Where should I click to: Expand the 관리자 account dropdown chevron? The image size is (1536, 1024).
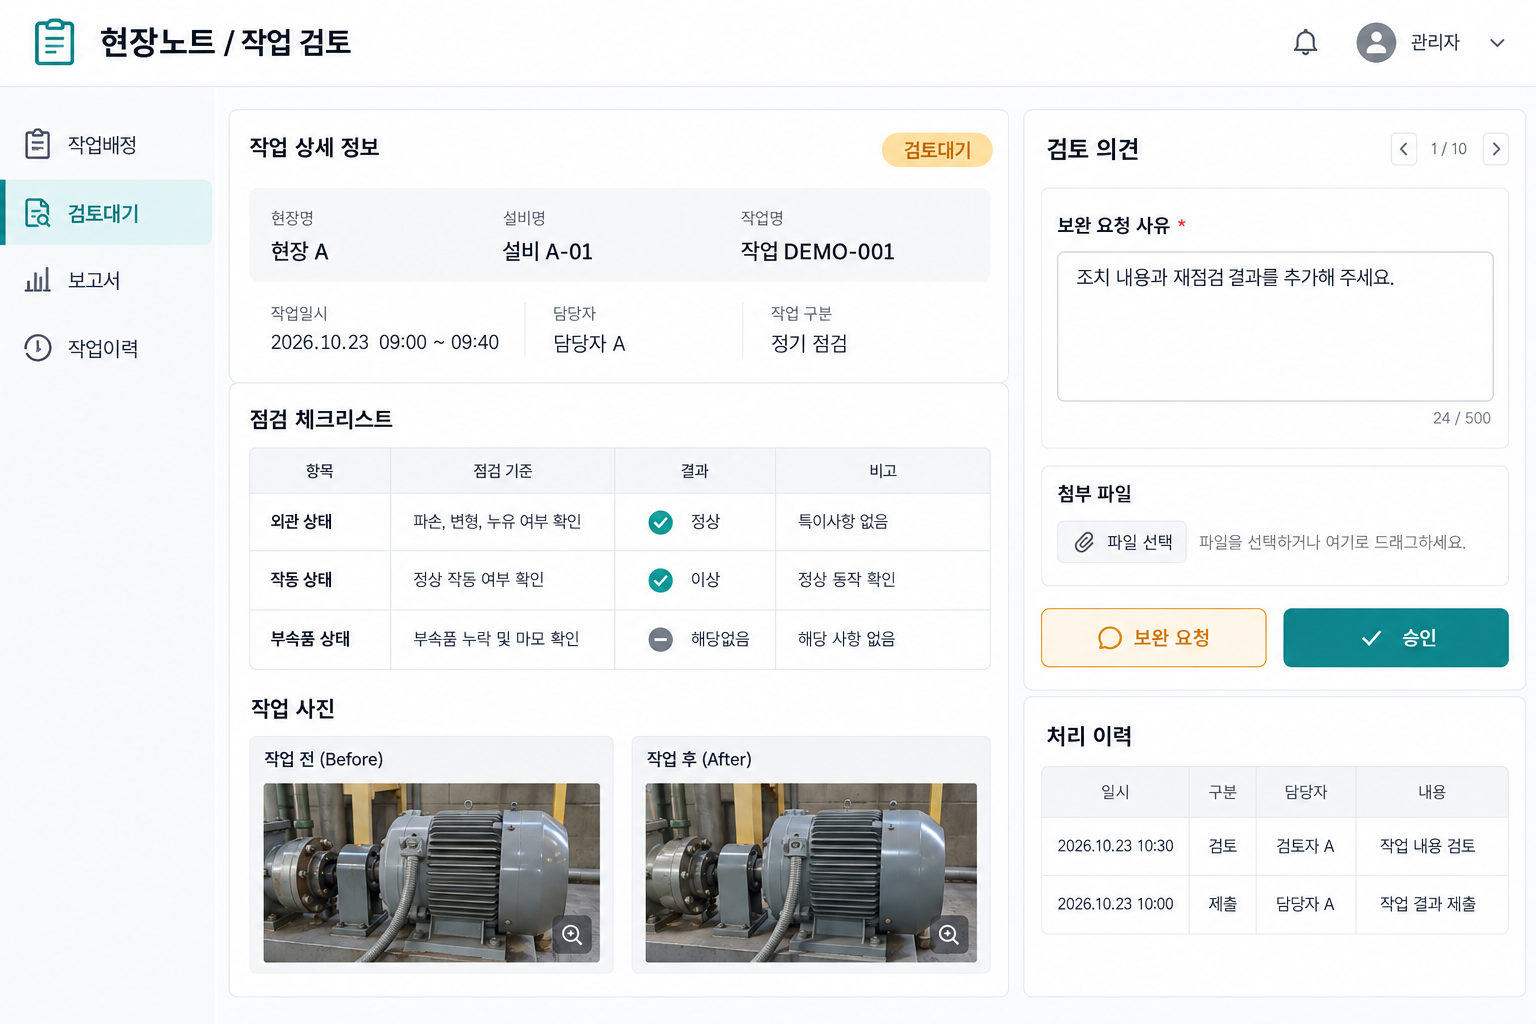point(1497,43)
